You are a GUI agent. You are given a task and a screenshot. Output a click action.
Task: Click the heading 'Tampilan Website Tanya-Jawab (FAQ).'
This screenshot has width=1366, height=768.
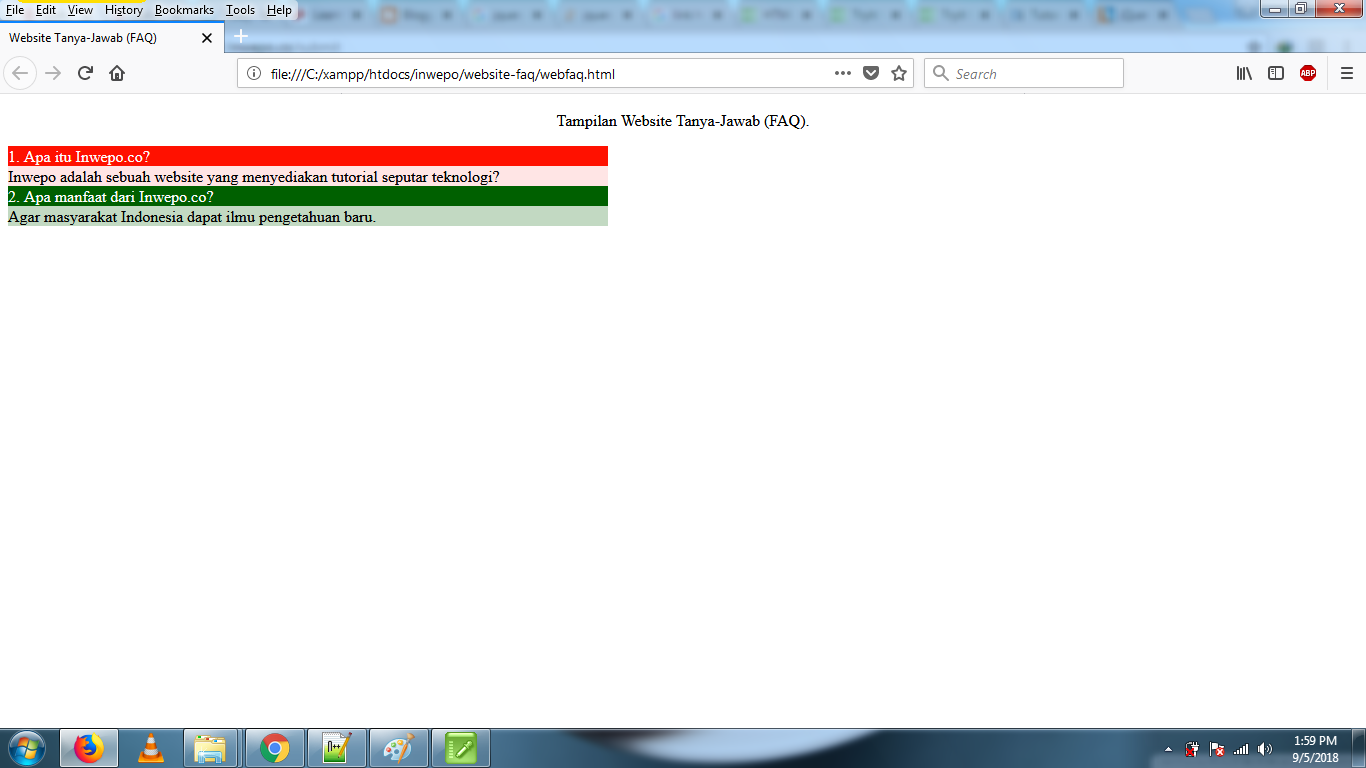coord(683,121)
